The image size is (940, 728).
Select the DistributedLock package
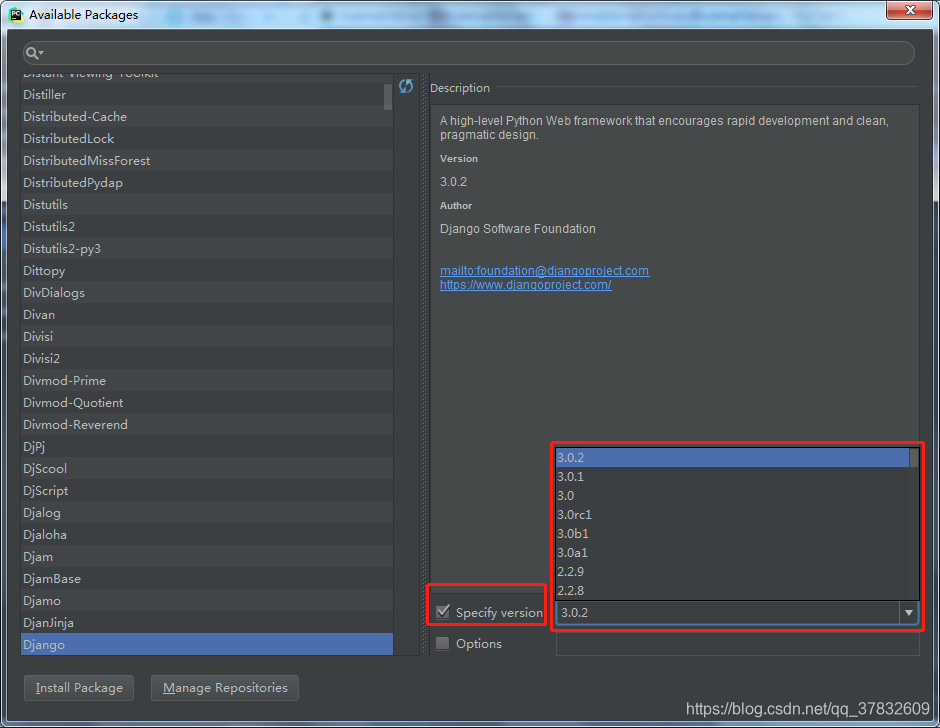pyautogui.click(x=207, y=139)
